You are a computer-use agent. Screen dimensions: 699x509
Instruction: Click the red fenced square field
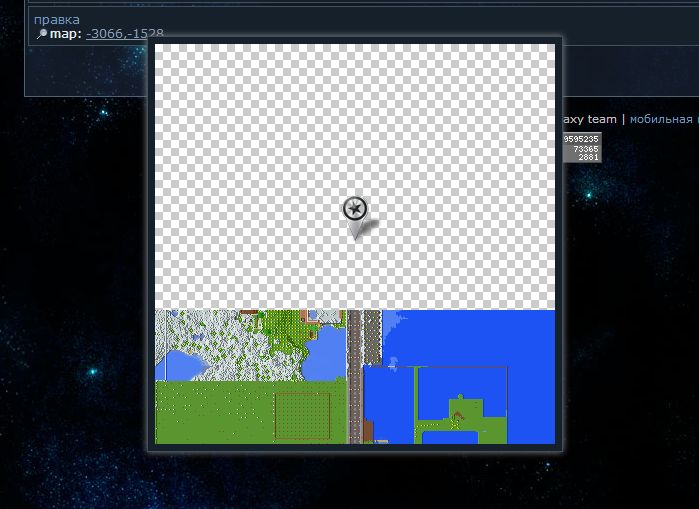[x=302, y=414]
